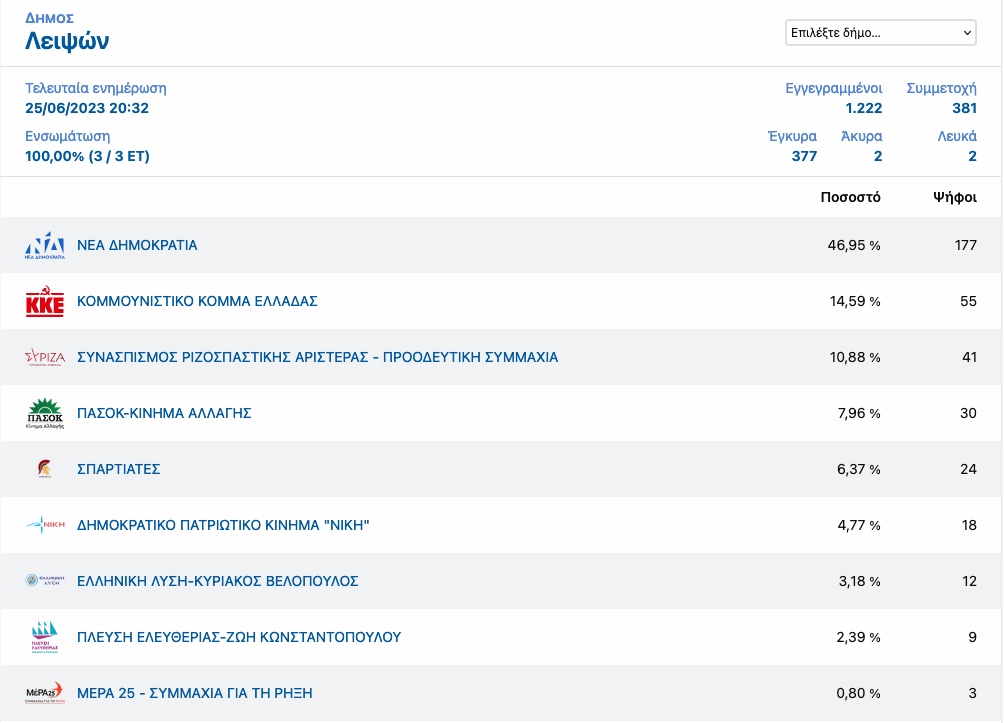Click the vote count '18'
Image resolution: width=1004 pixels, height=723 pixels.
point(969,525)
